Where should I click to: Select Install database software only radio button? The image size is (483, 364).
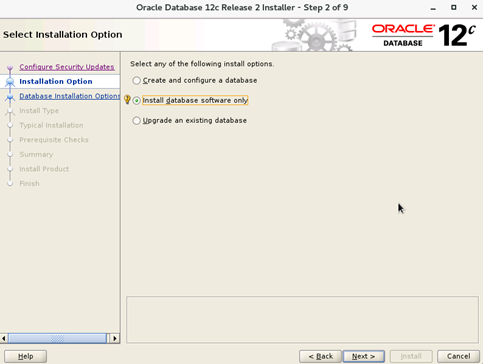point(136,100)
